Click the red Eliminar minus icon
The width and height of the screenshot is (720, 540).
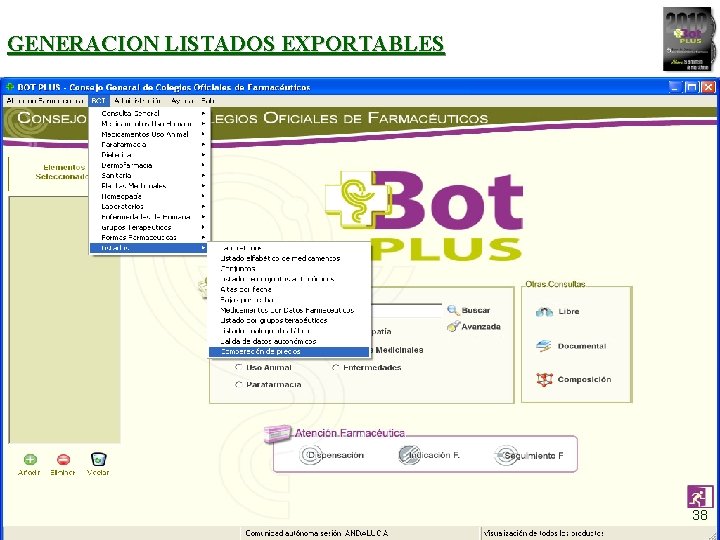(x=63, y=459)
